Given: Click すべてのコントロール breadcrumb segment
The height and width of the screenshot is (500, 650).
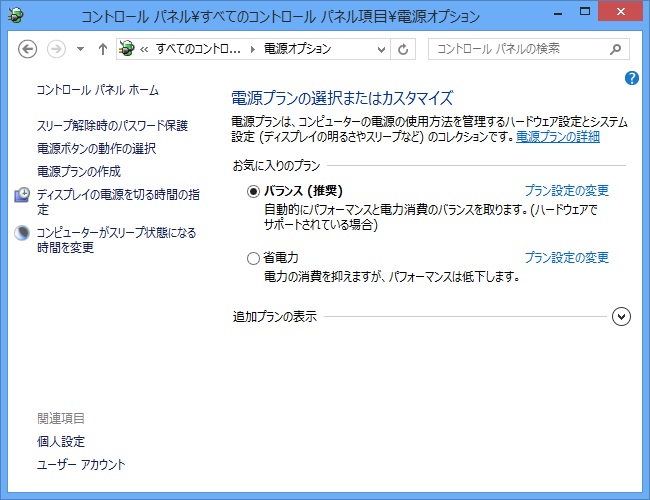Looking at the screenshot, I should point(198,49).
